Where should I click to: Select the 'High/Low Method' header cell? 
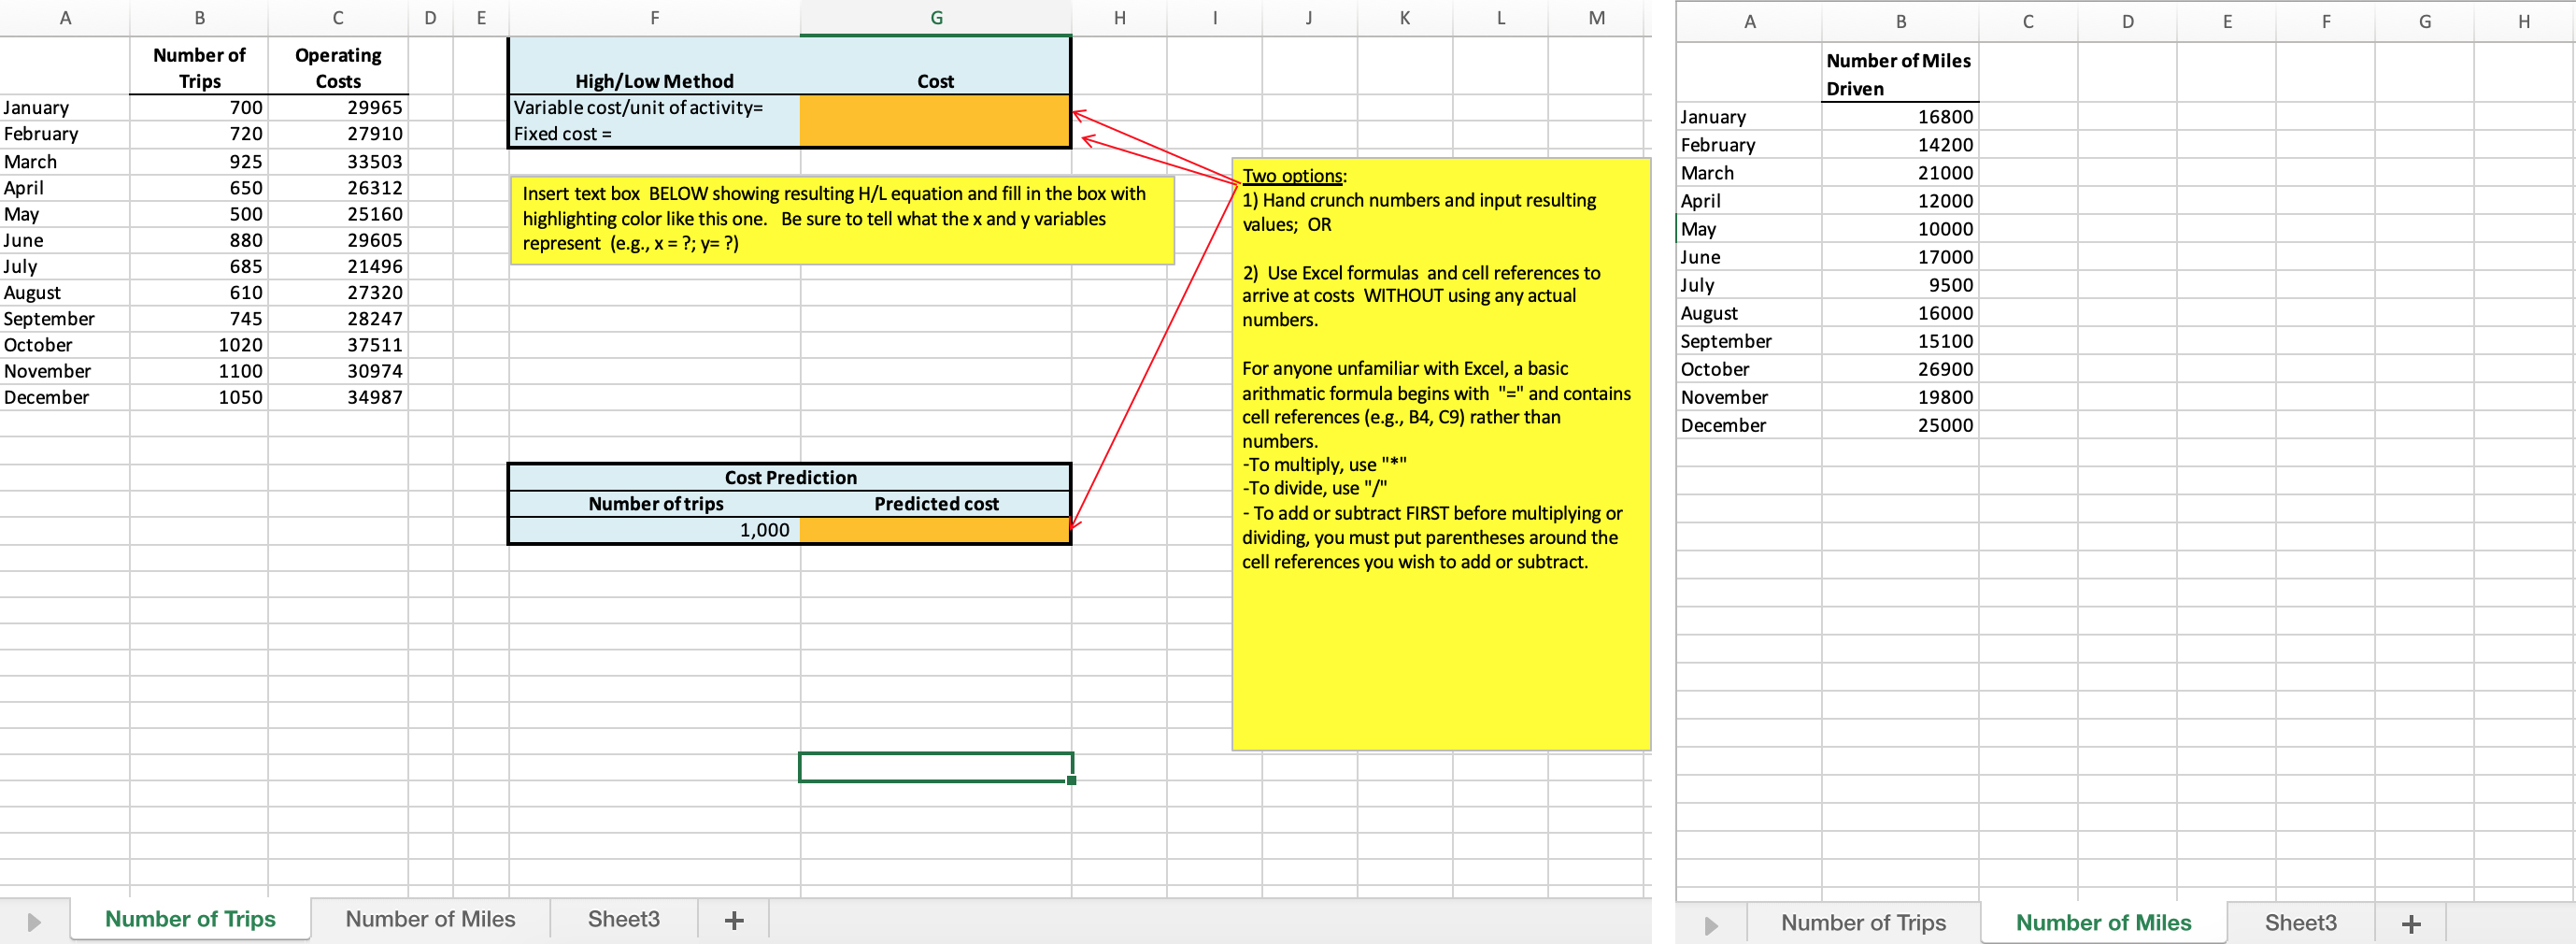(x=655, y=67)
